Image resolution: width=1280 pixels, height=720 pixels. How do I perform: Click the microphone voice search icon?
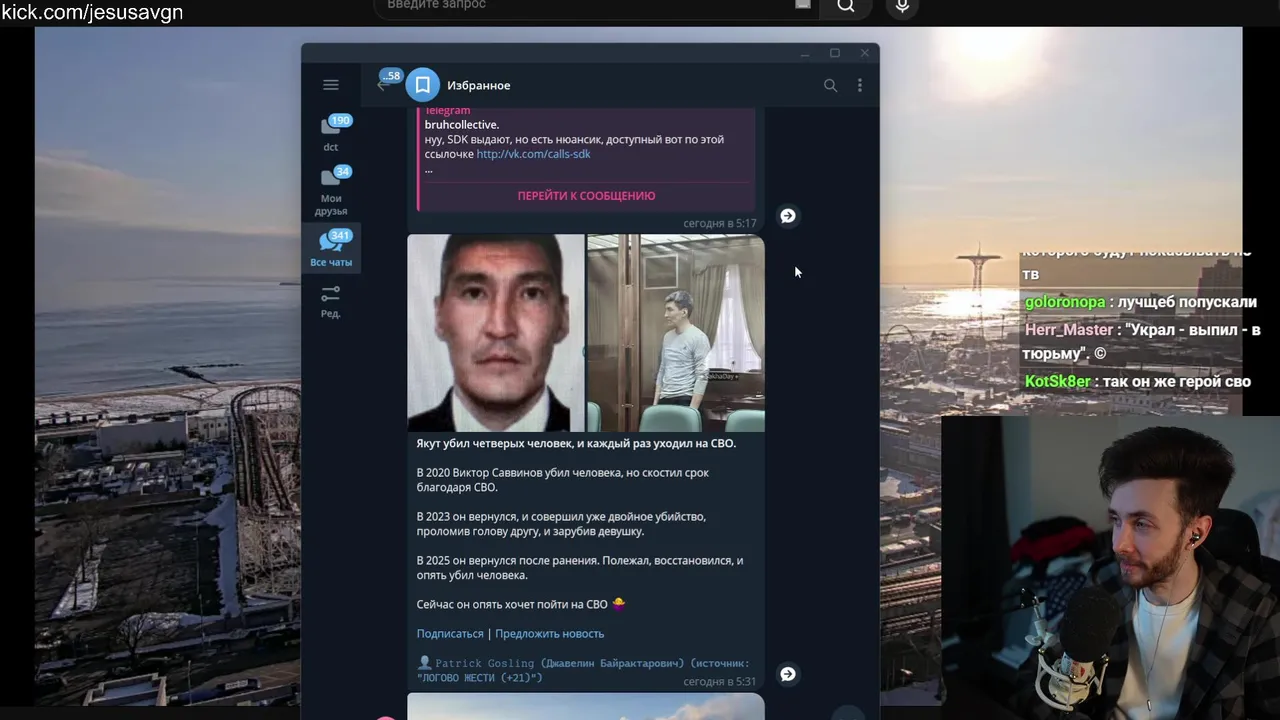[902, 6]
